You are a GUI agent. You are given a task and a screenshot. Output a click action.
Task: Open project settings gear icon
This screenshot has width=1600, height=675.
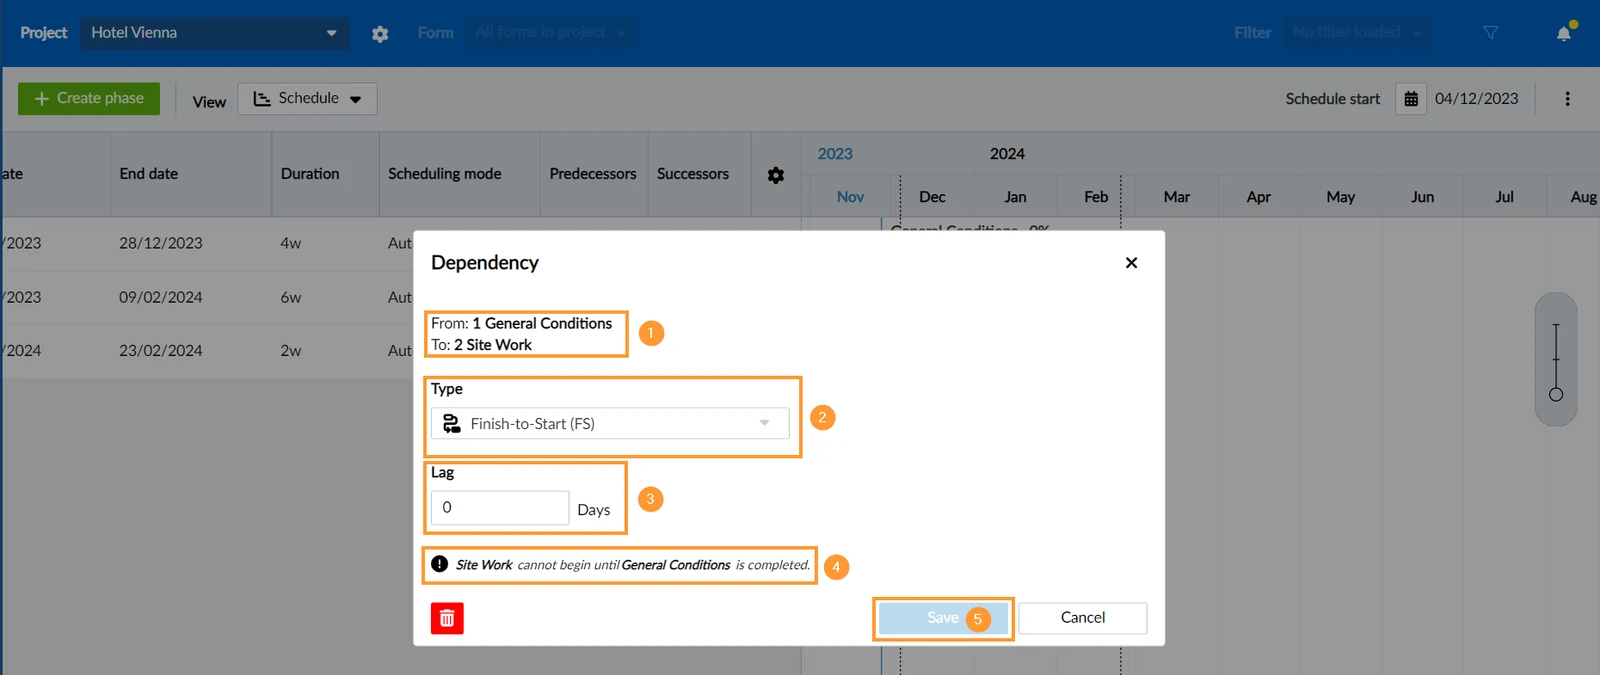pos(380,34)
